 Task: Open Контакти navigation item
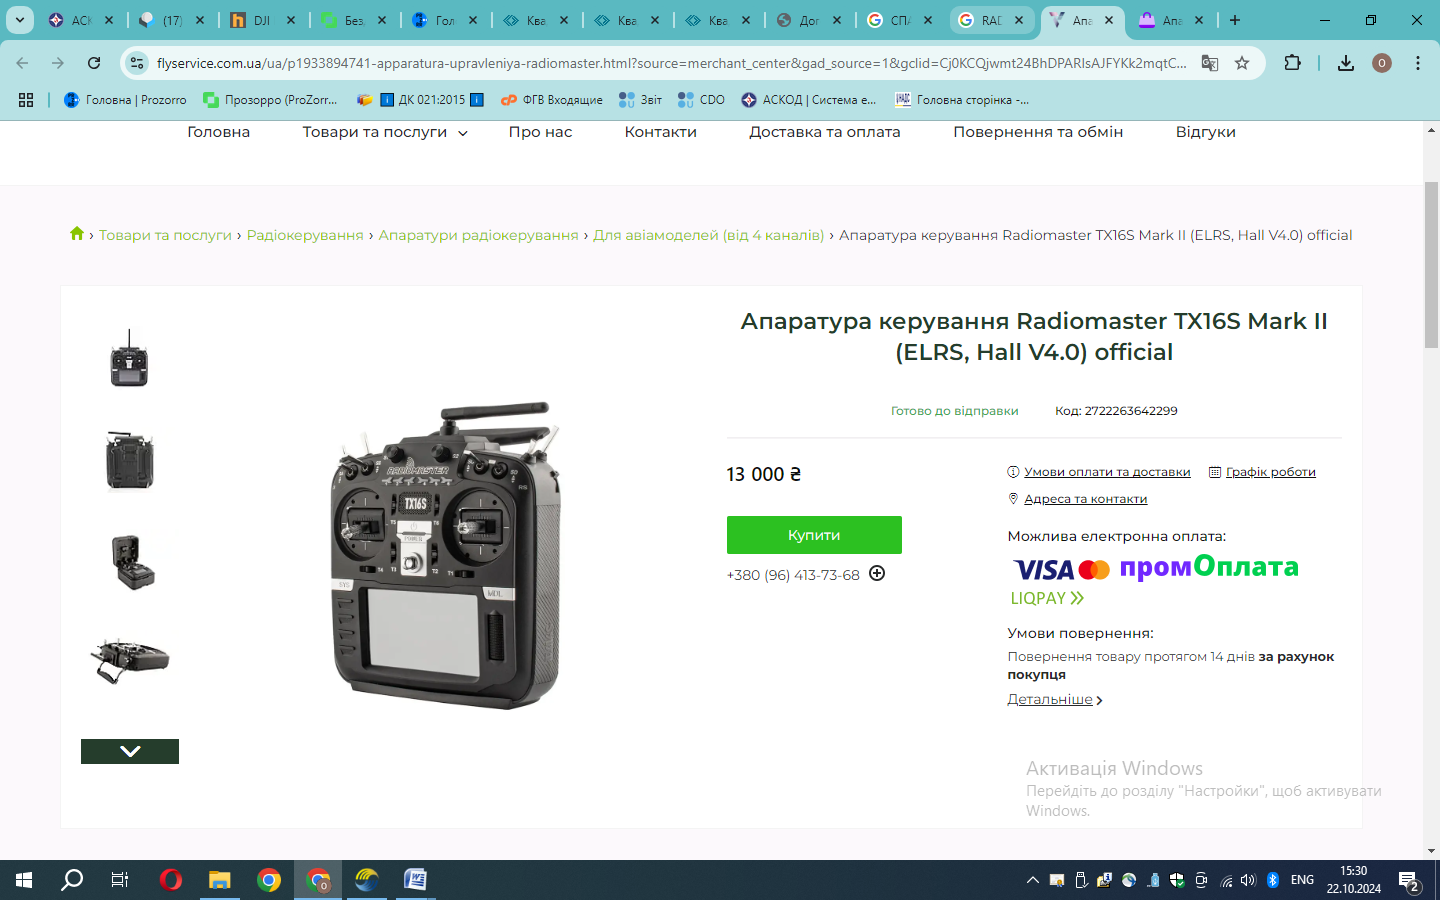[660, 132]
